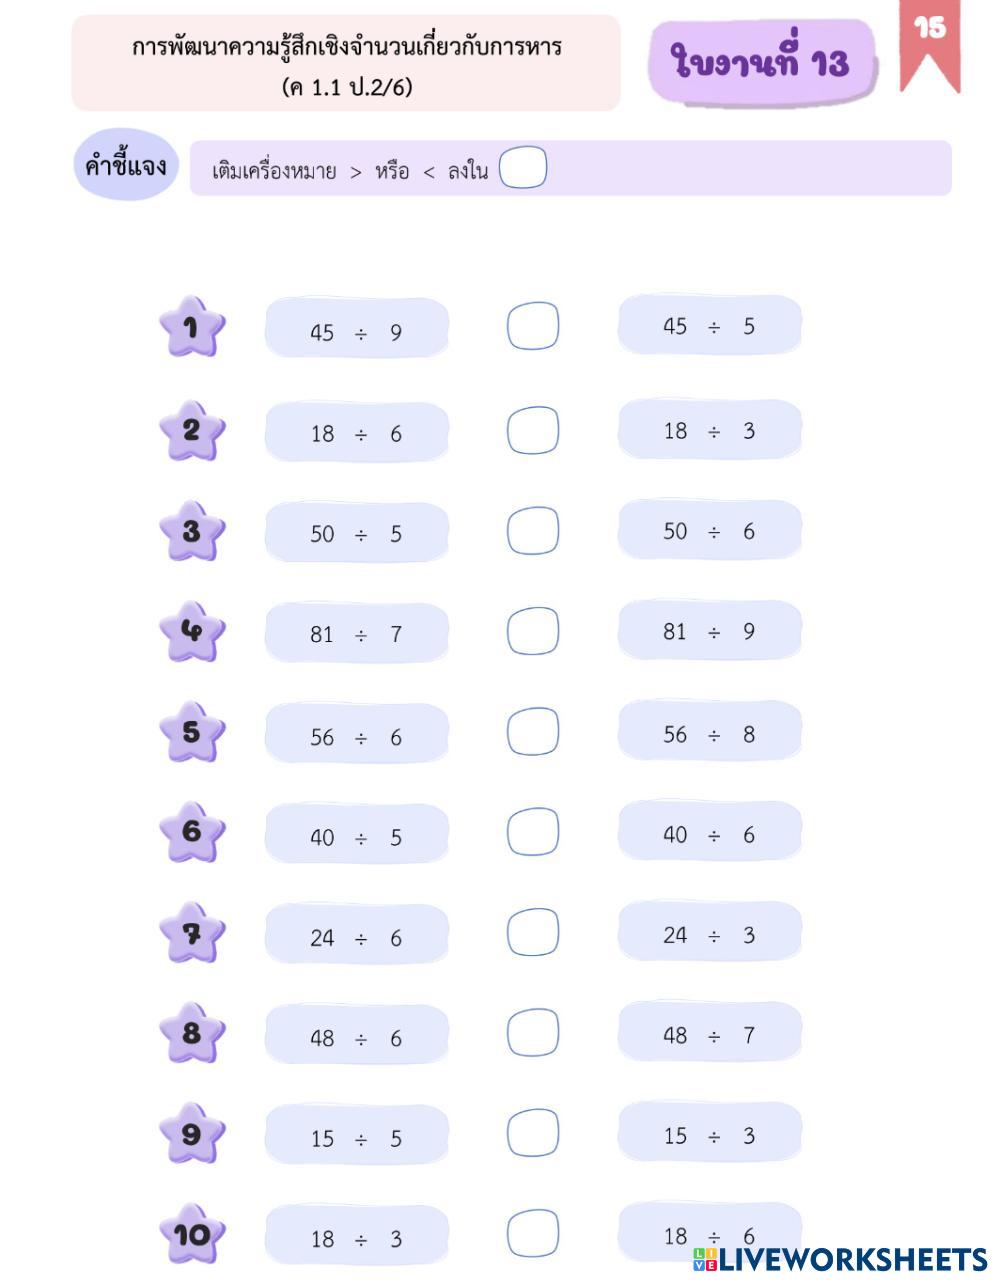Click answer box between 24 ÷ 6 and 24 ÷ 3
Viewport: 1000px width, 1284px height.
click(532, 933)
